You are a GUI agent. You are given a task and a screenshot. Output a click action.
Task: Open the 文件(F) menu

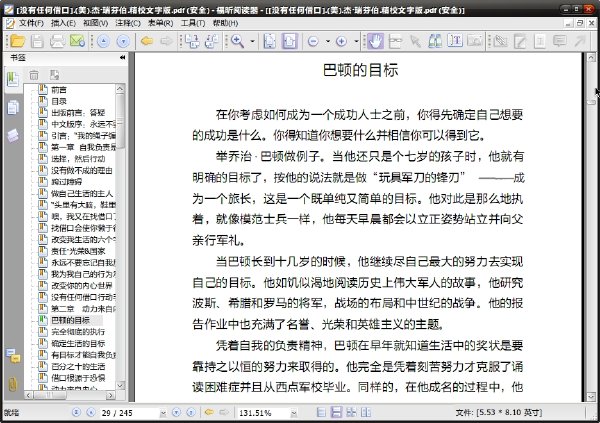(31, 23)
